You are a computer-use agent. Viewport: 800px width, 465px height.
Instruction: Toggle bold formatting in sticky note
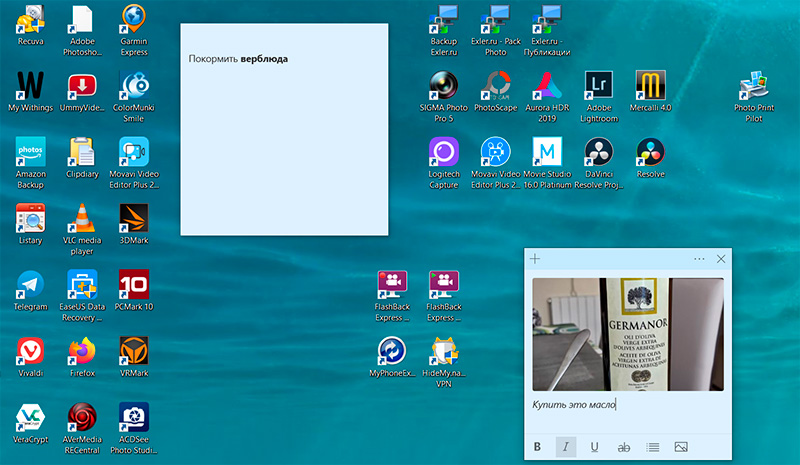(x=537, y=447)
